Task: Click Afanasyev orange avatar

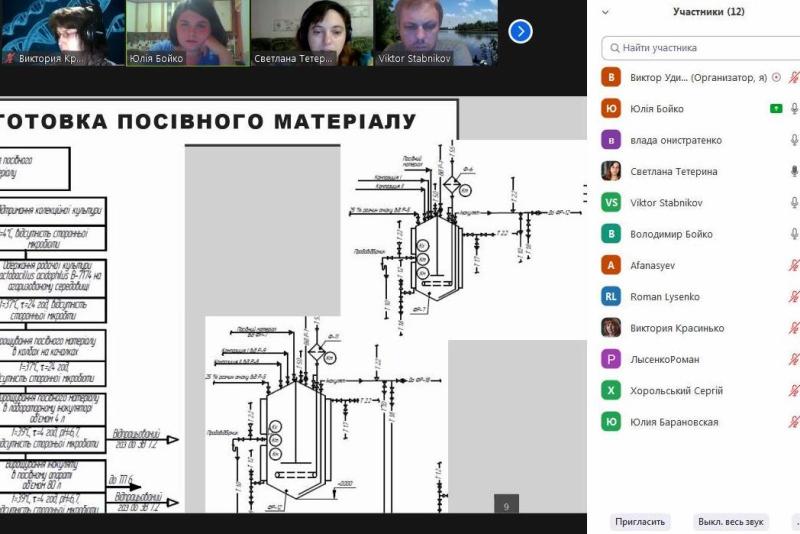Action: point(611,265)
